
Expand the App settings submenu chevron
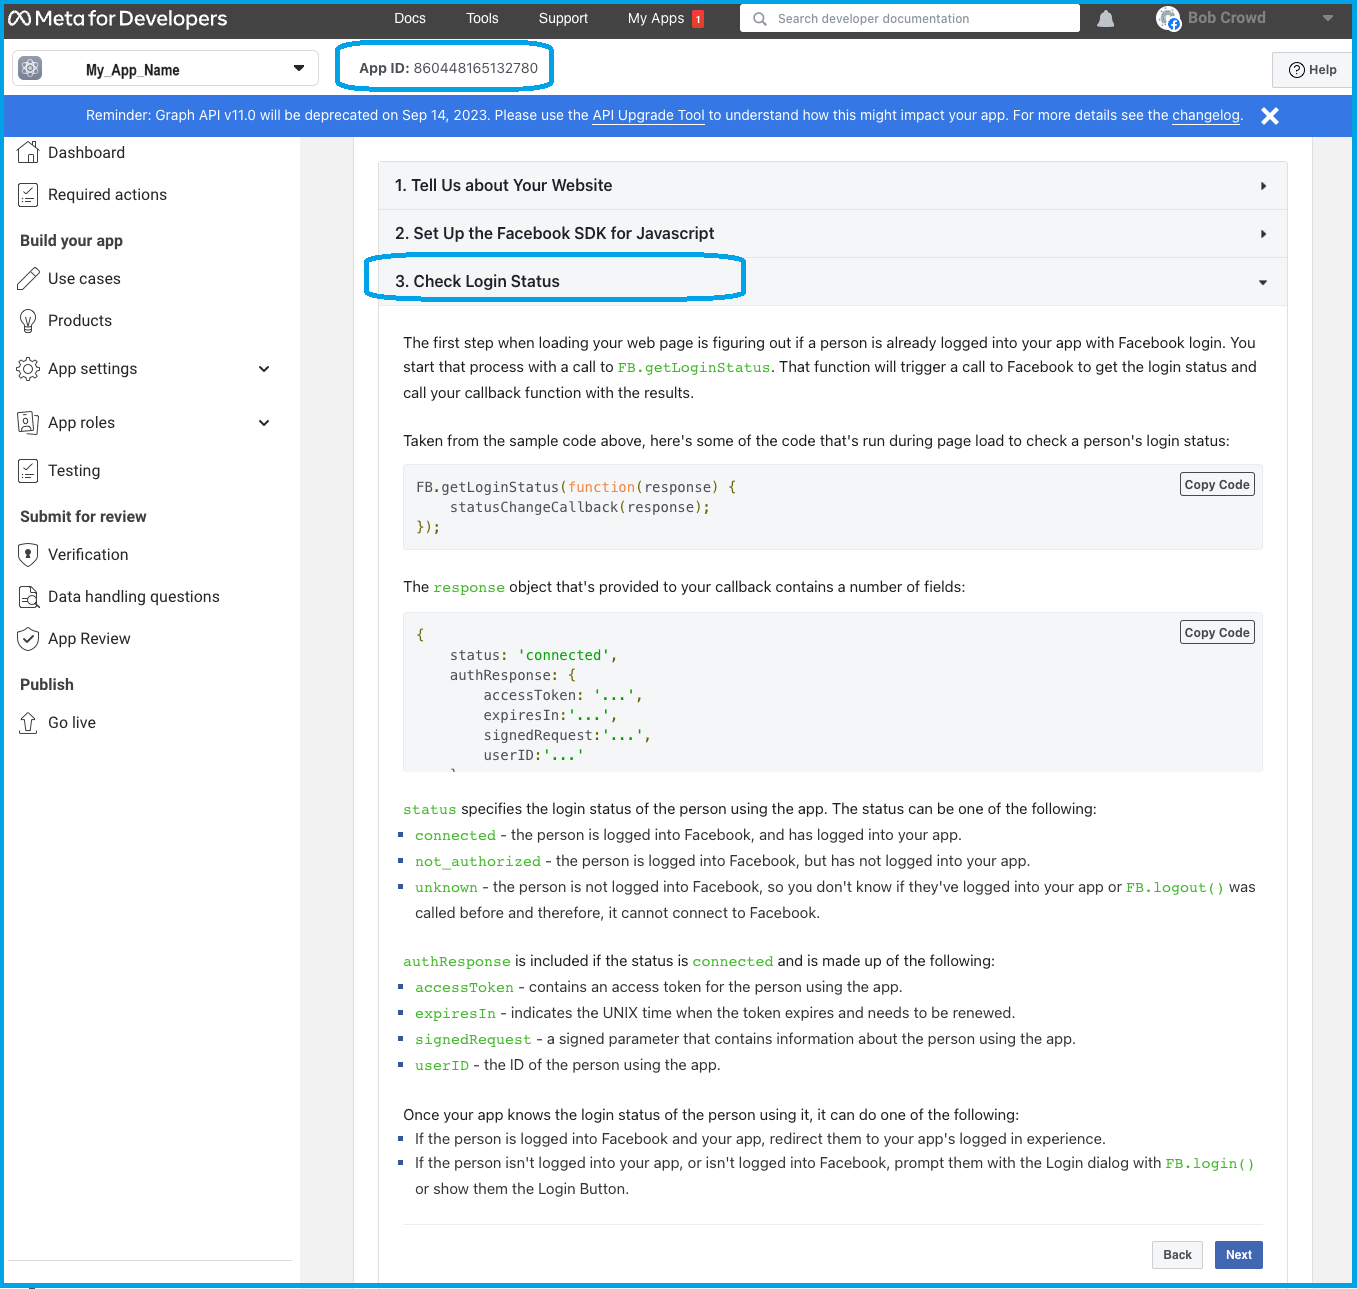(x=264, y=369)
